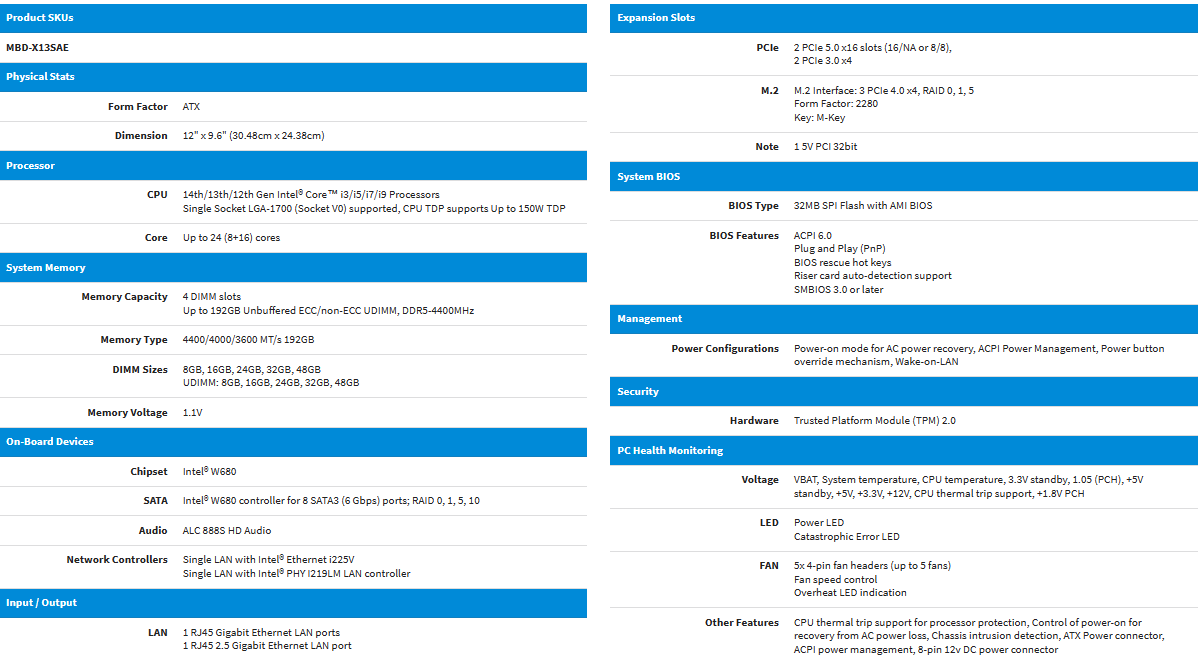
Task: Click the 'Key: M-Key' line
Action: (x=820, y=118)
